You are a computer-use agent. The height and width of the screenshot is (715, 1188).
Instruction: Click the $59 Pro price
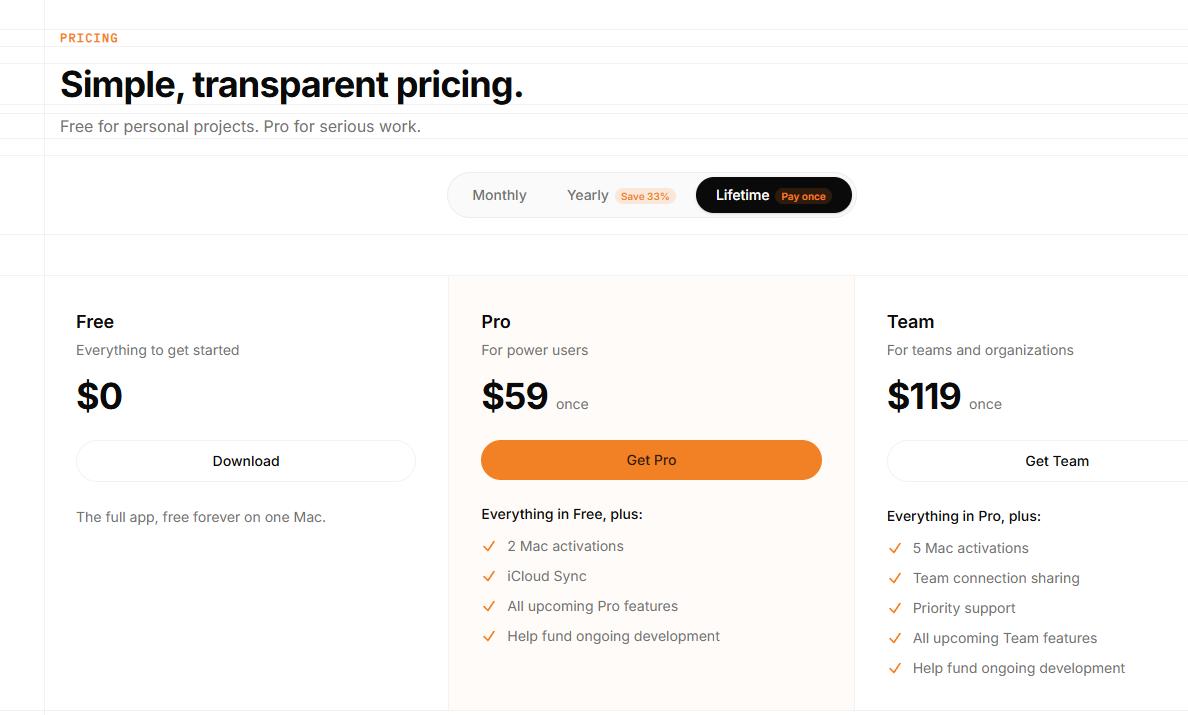(x=514, y=396)
